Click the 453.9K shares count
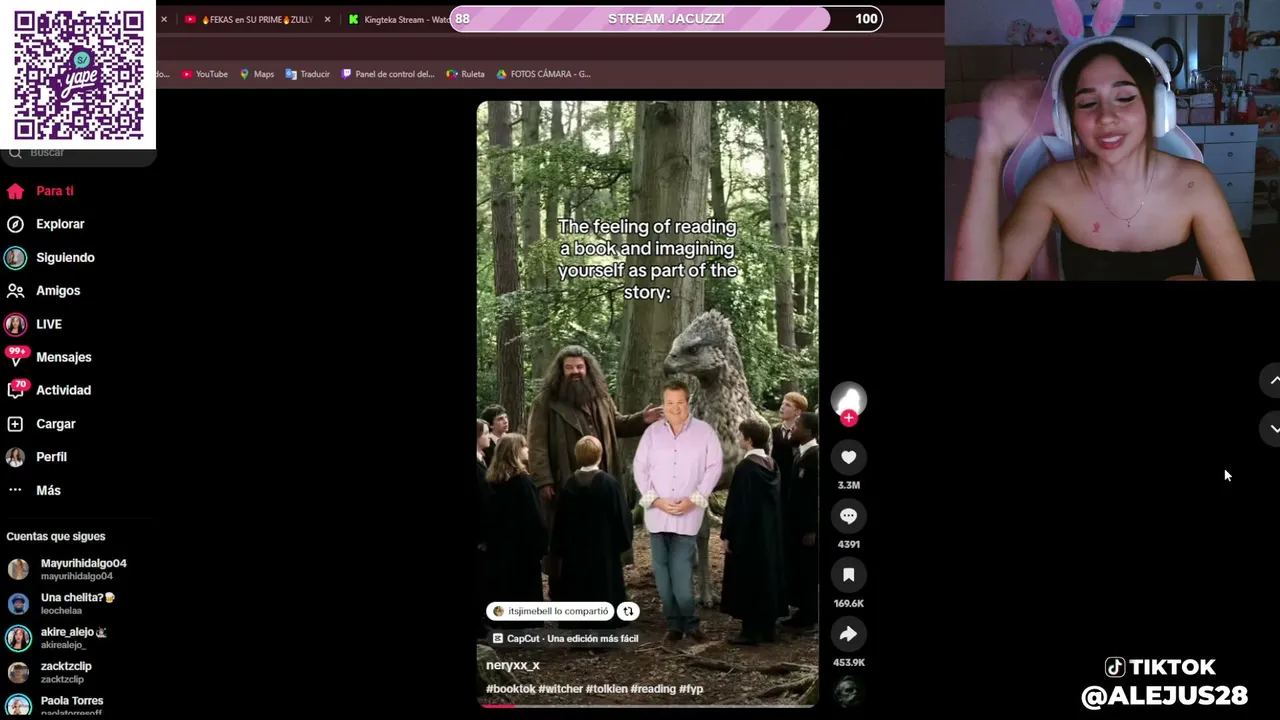The height and width of the screenshot is (720, 1280). 848,662
